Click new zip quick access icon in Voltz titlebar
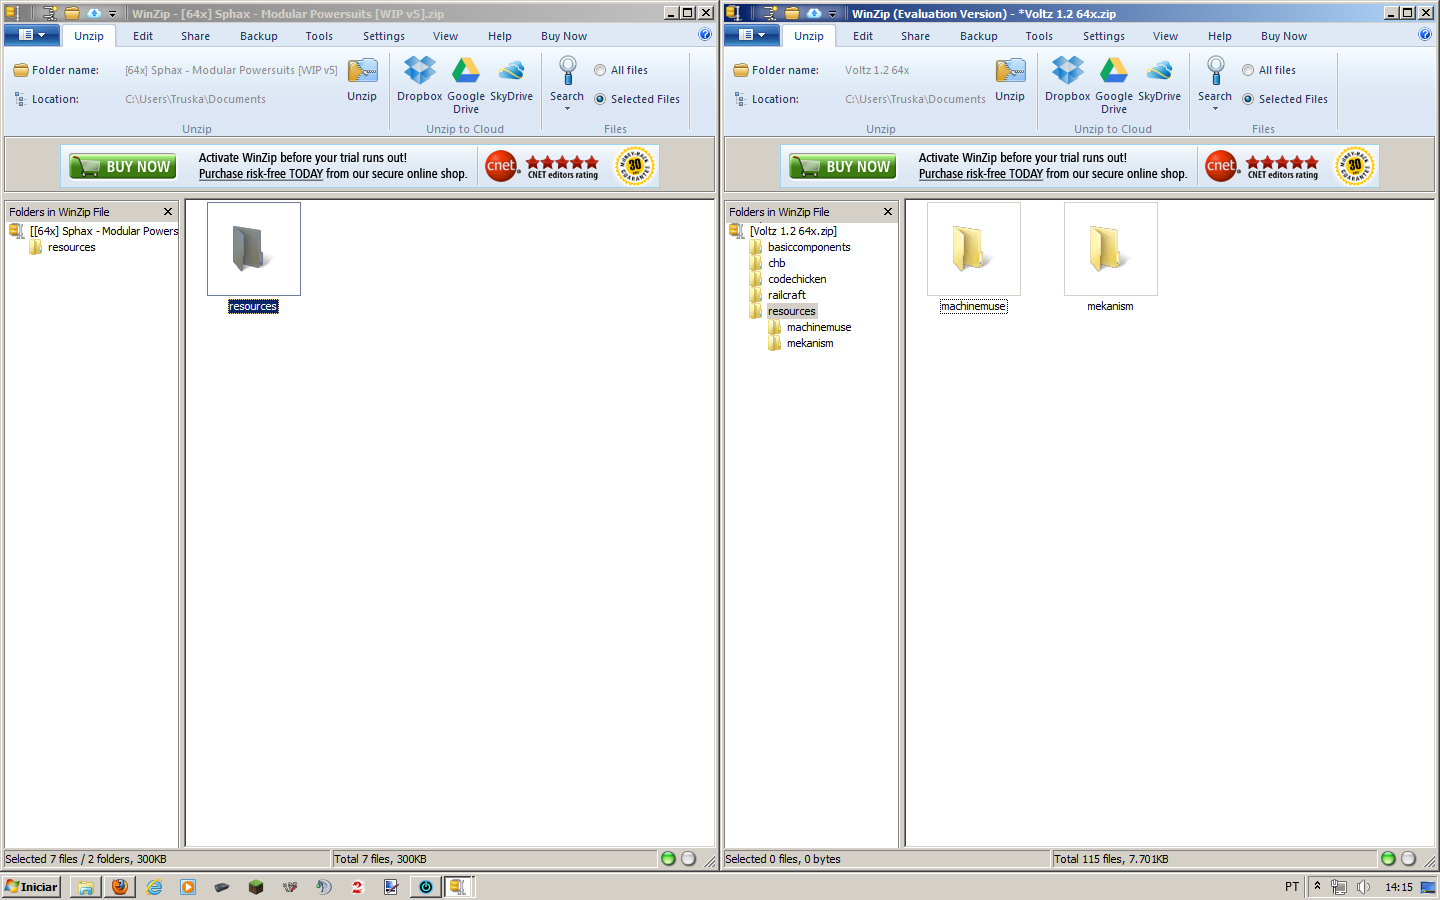This screenshot has height=900, width=1440. coord(770,13)
